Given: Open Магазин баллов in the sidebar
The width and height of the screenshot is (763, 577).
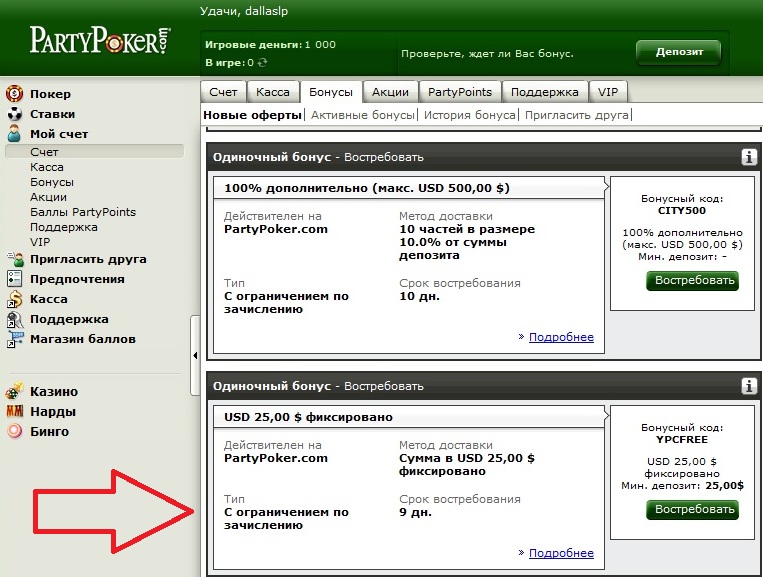Looking at the screenshot, I should 83,339.
